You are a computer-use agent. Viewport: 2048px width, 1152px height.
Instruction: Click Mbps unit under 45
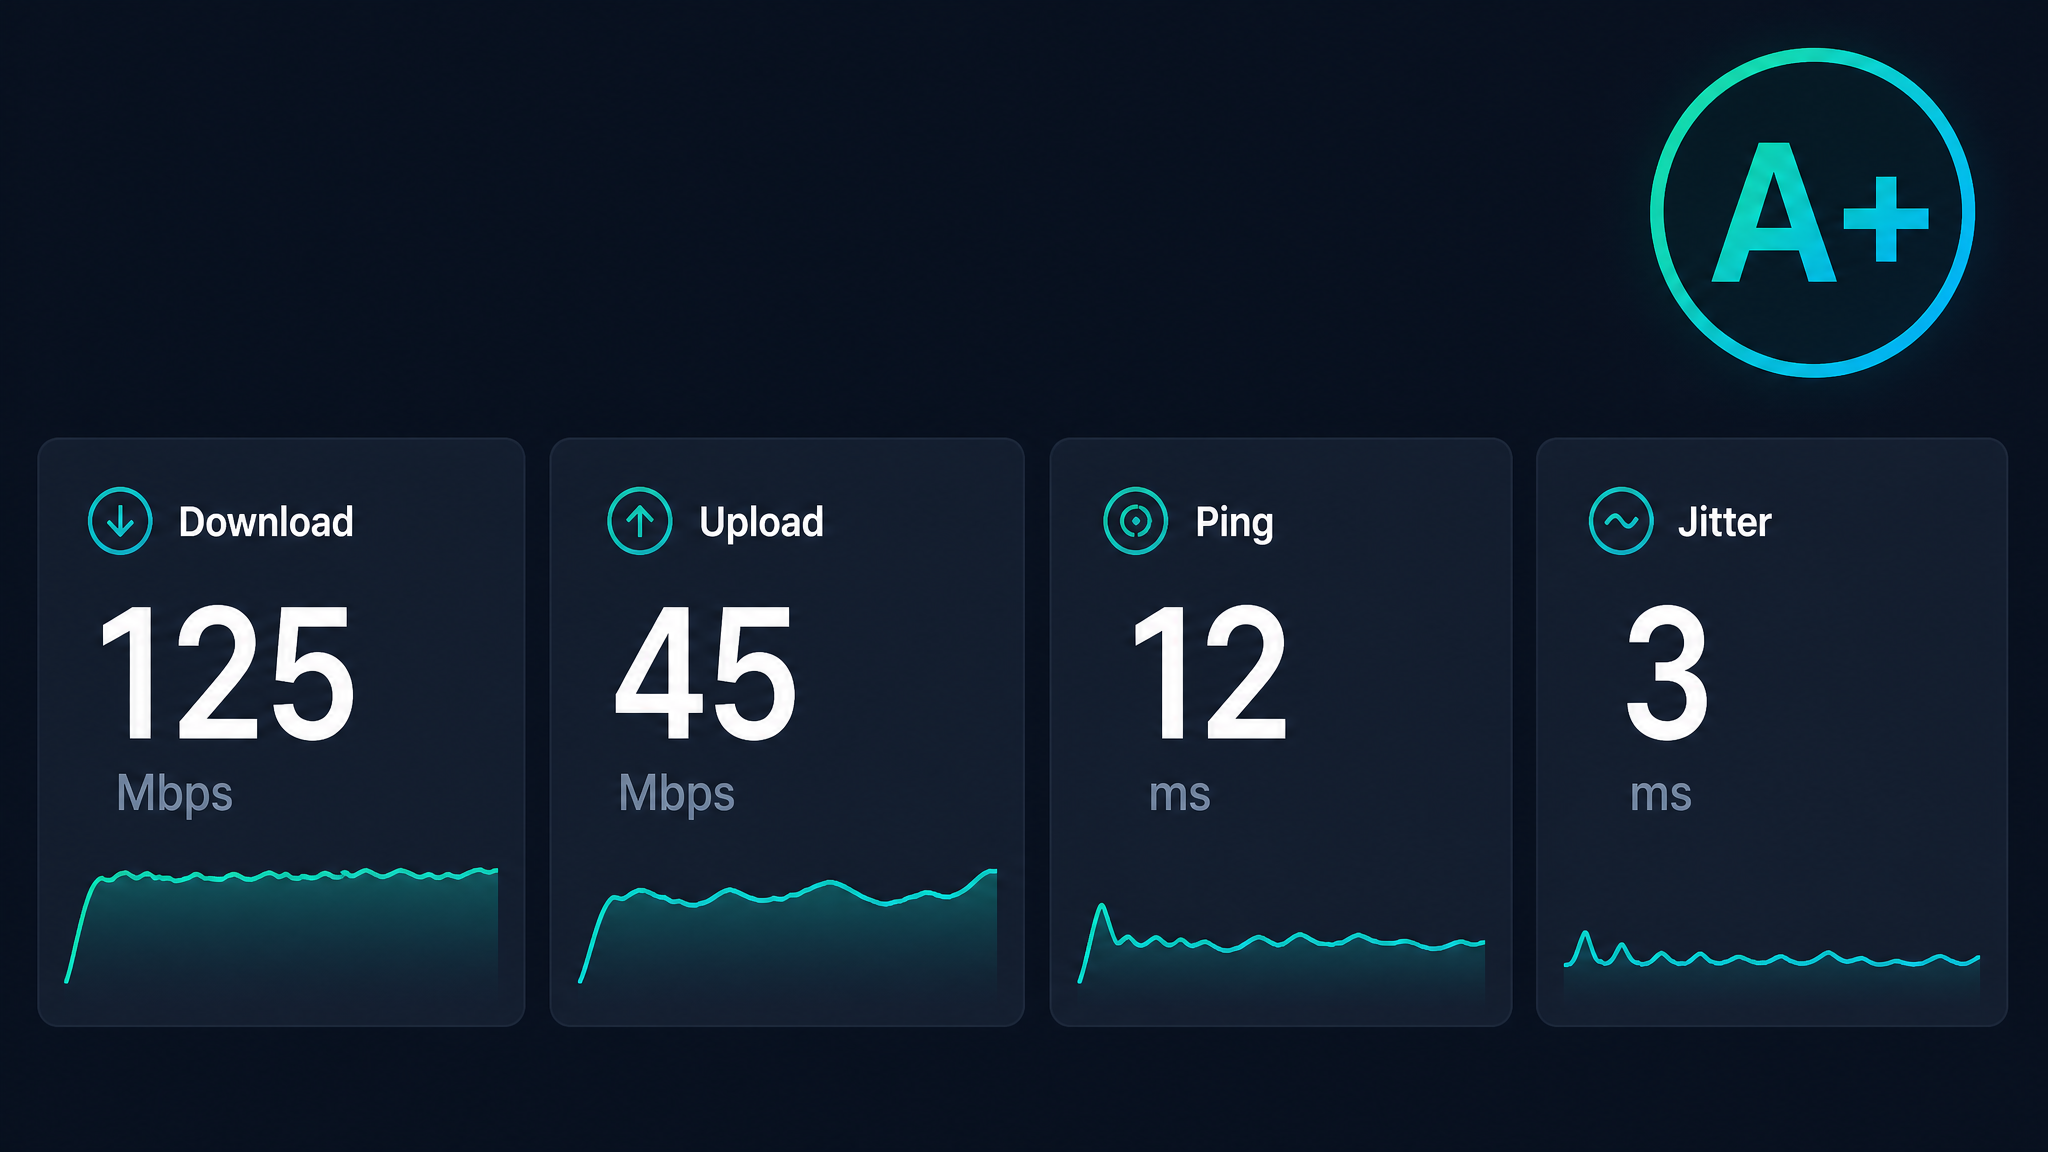[x=677, y=794]
